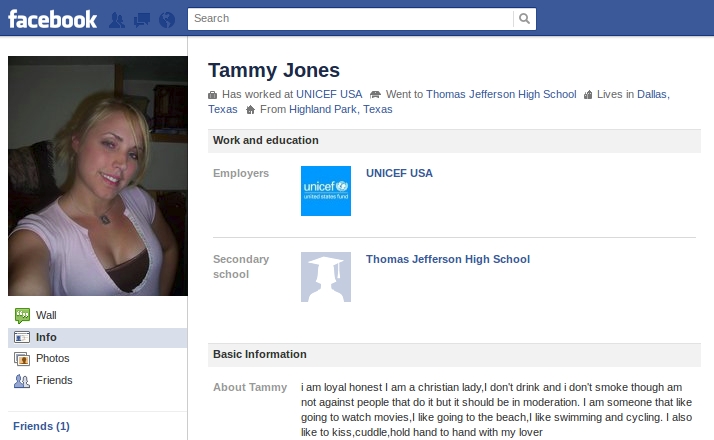
Task: Click the briefcase work icon
Action: 212,95
